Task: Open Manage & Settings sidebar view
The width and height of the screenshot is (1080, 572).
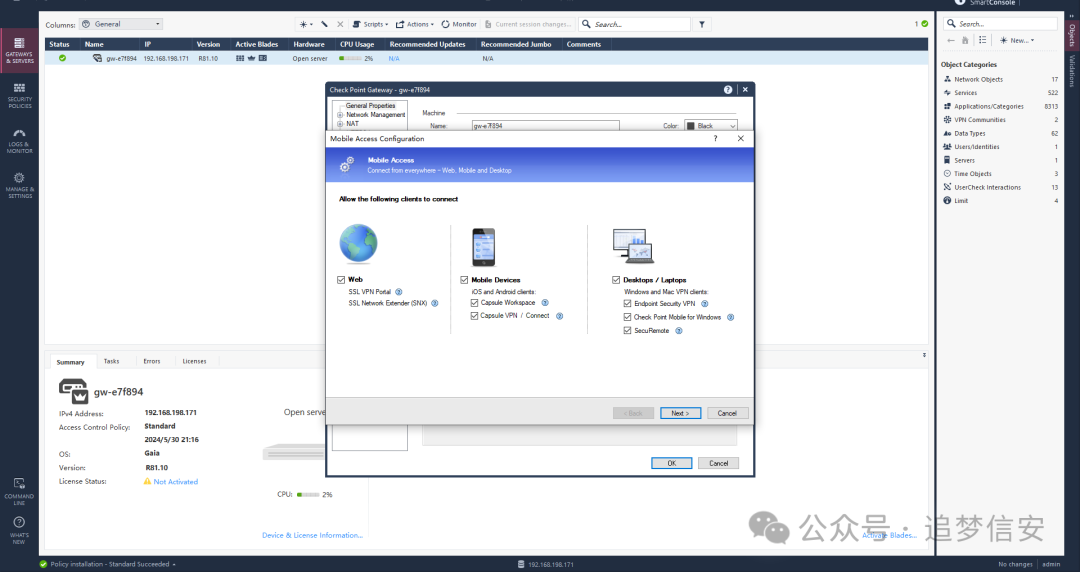Action: click(x=19, y=185)
